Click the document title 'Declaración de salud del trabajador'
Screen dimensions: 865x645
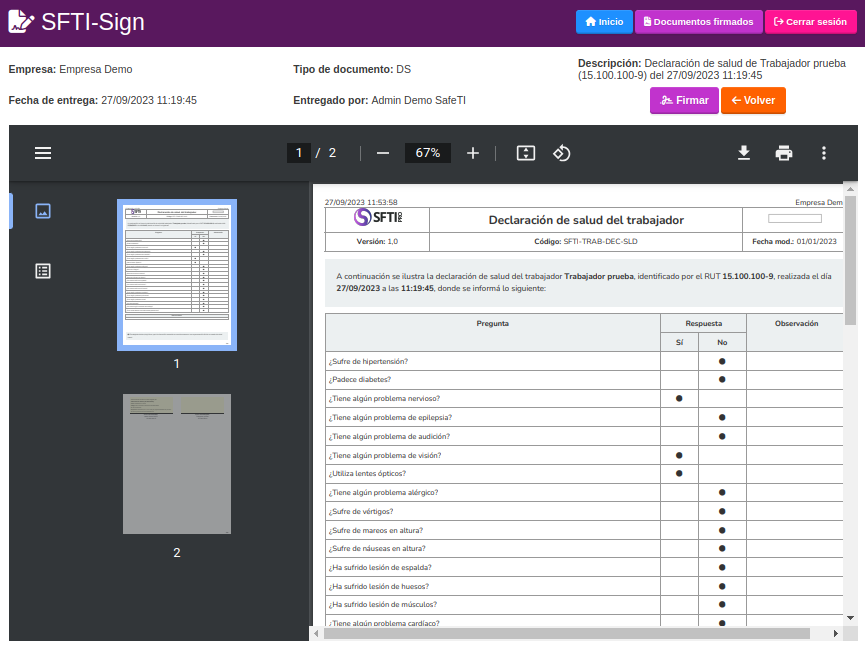pyautogui.click(x=586, y=220)
